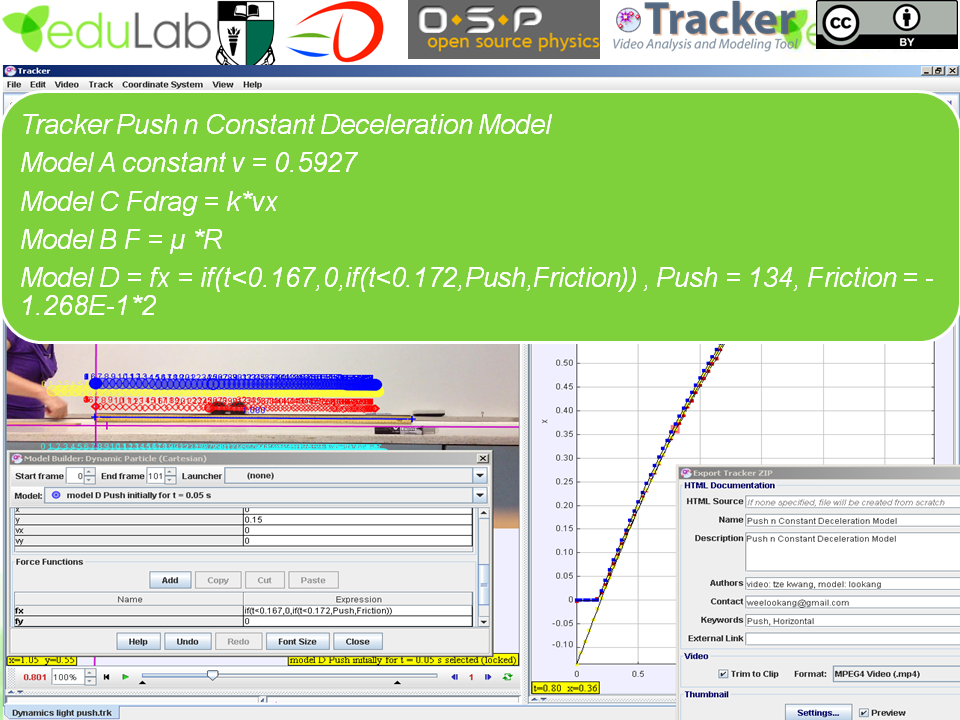The width and height of the screenshot is (960, 720).
Task: Click the Font Size button
Action: (x=297, y=641)
